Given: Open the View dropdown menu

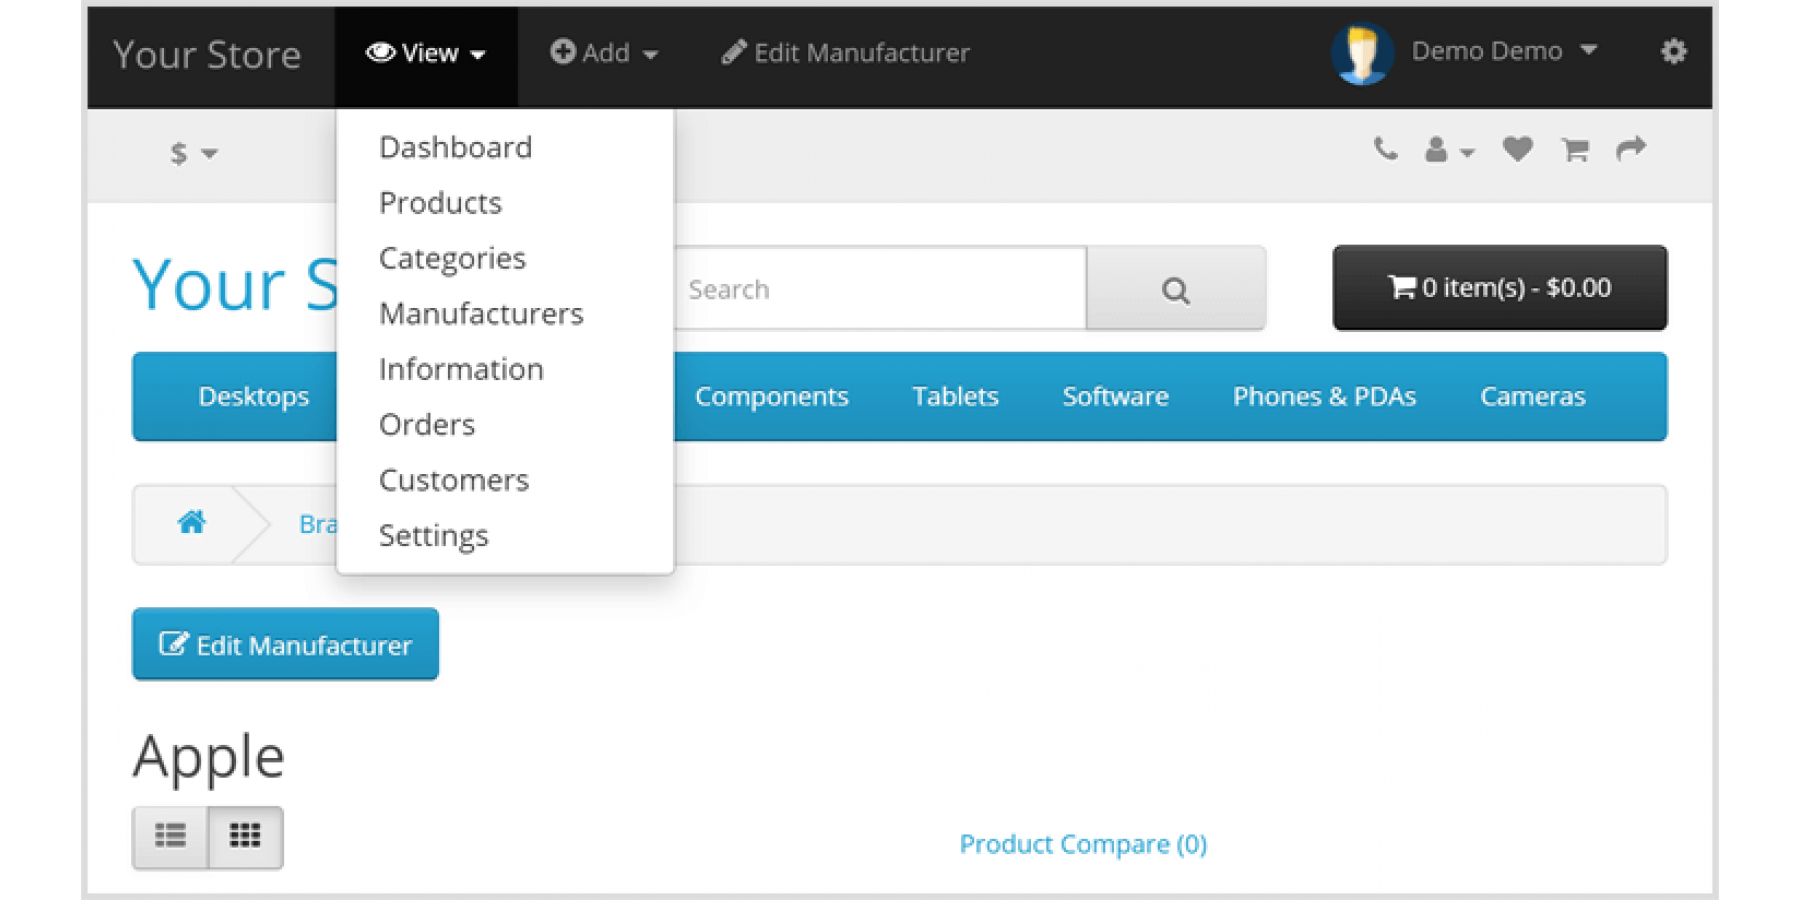Looking at the screenshot, I should (426, 54).
